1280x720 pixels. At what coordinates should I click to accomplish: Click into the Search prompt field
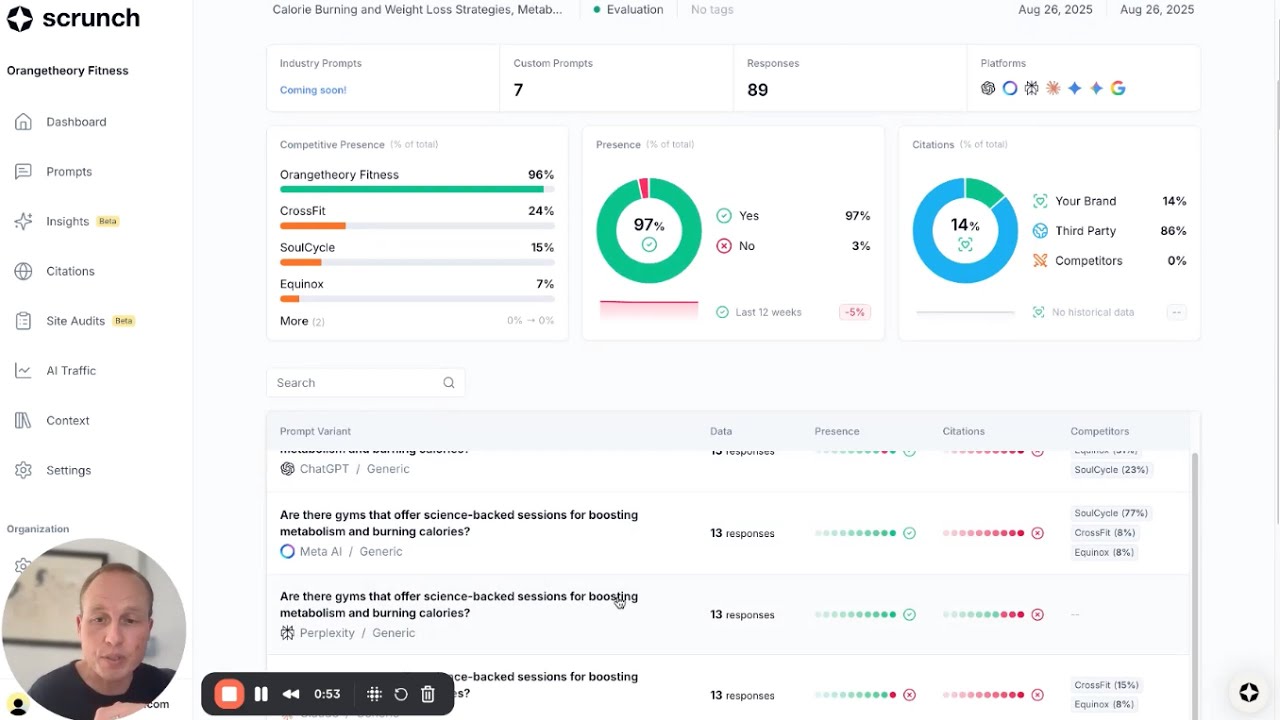click(365, 383)
